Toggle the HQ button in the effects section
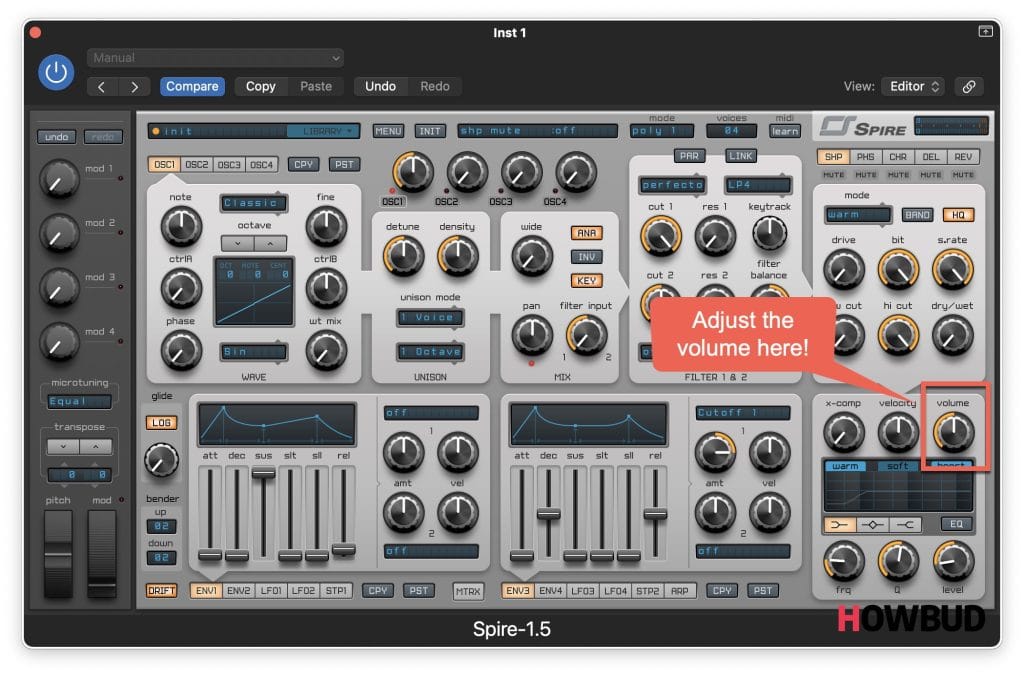 (x=957, y=215)
